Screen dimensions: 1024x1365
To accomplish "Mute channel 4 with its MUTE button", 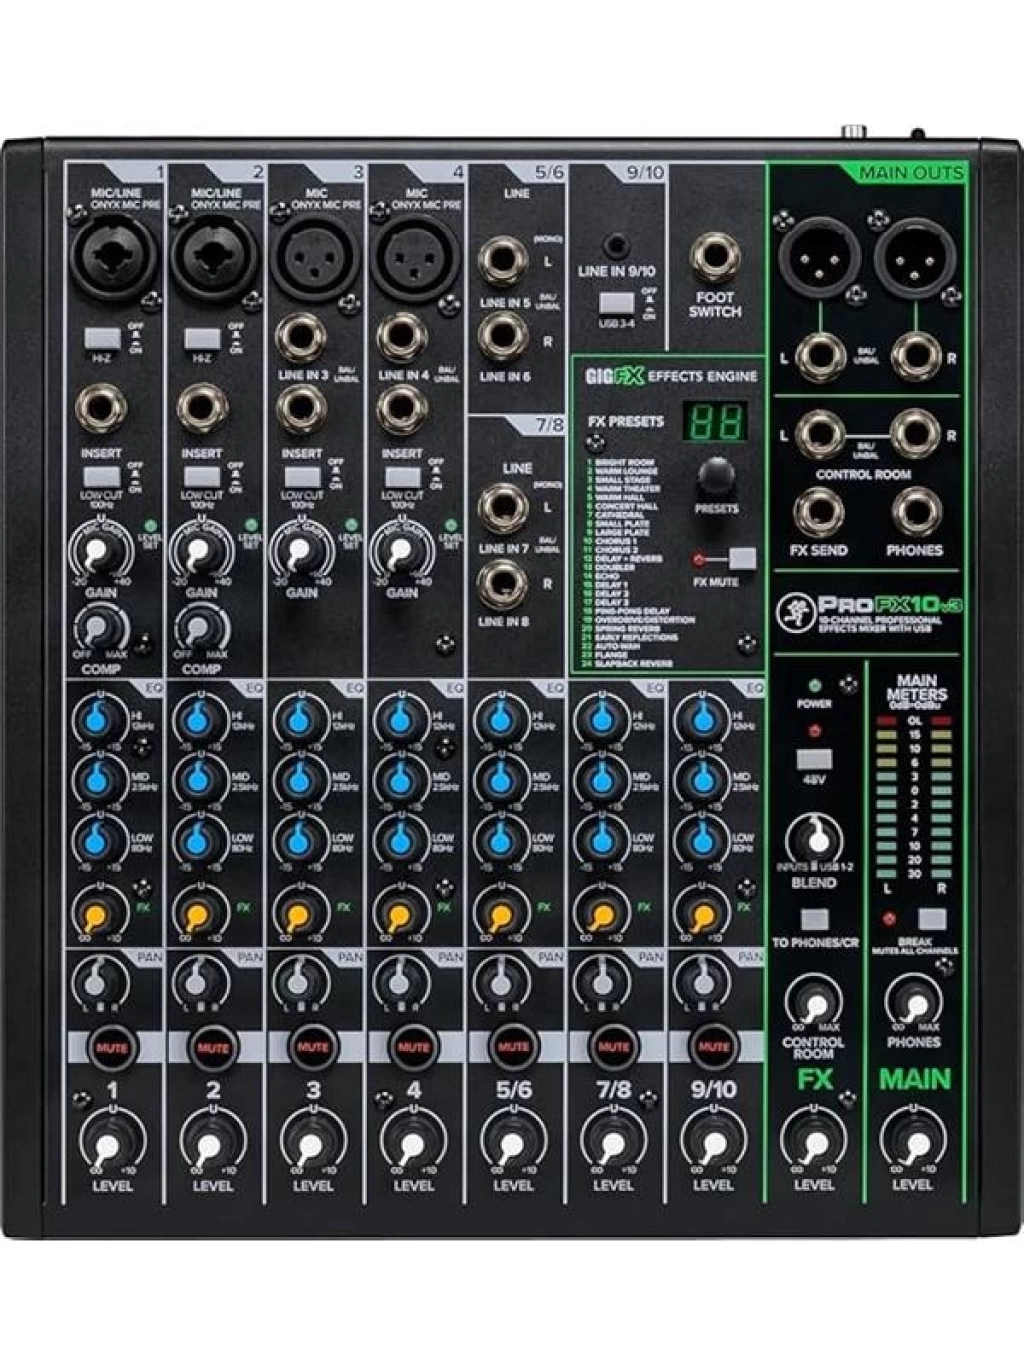I will pyautogui.click(x=413, y=1047).
